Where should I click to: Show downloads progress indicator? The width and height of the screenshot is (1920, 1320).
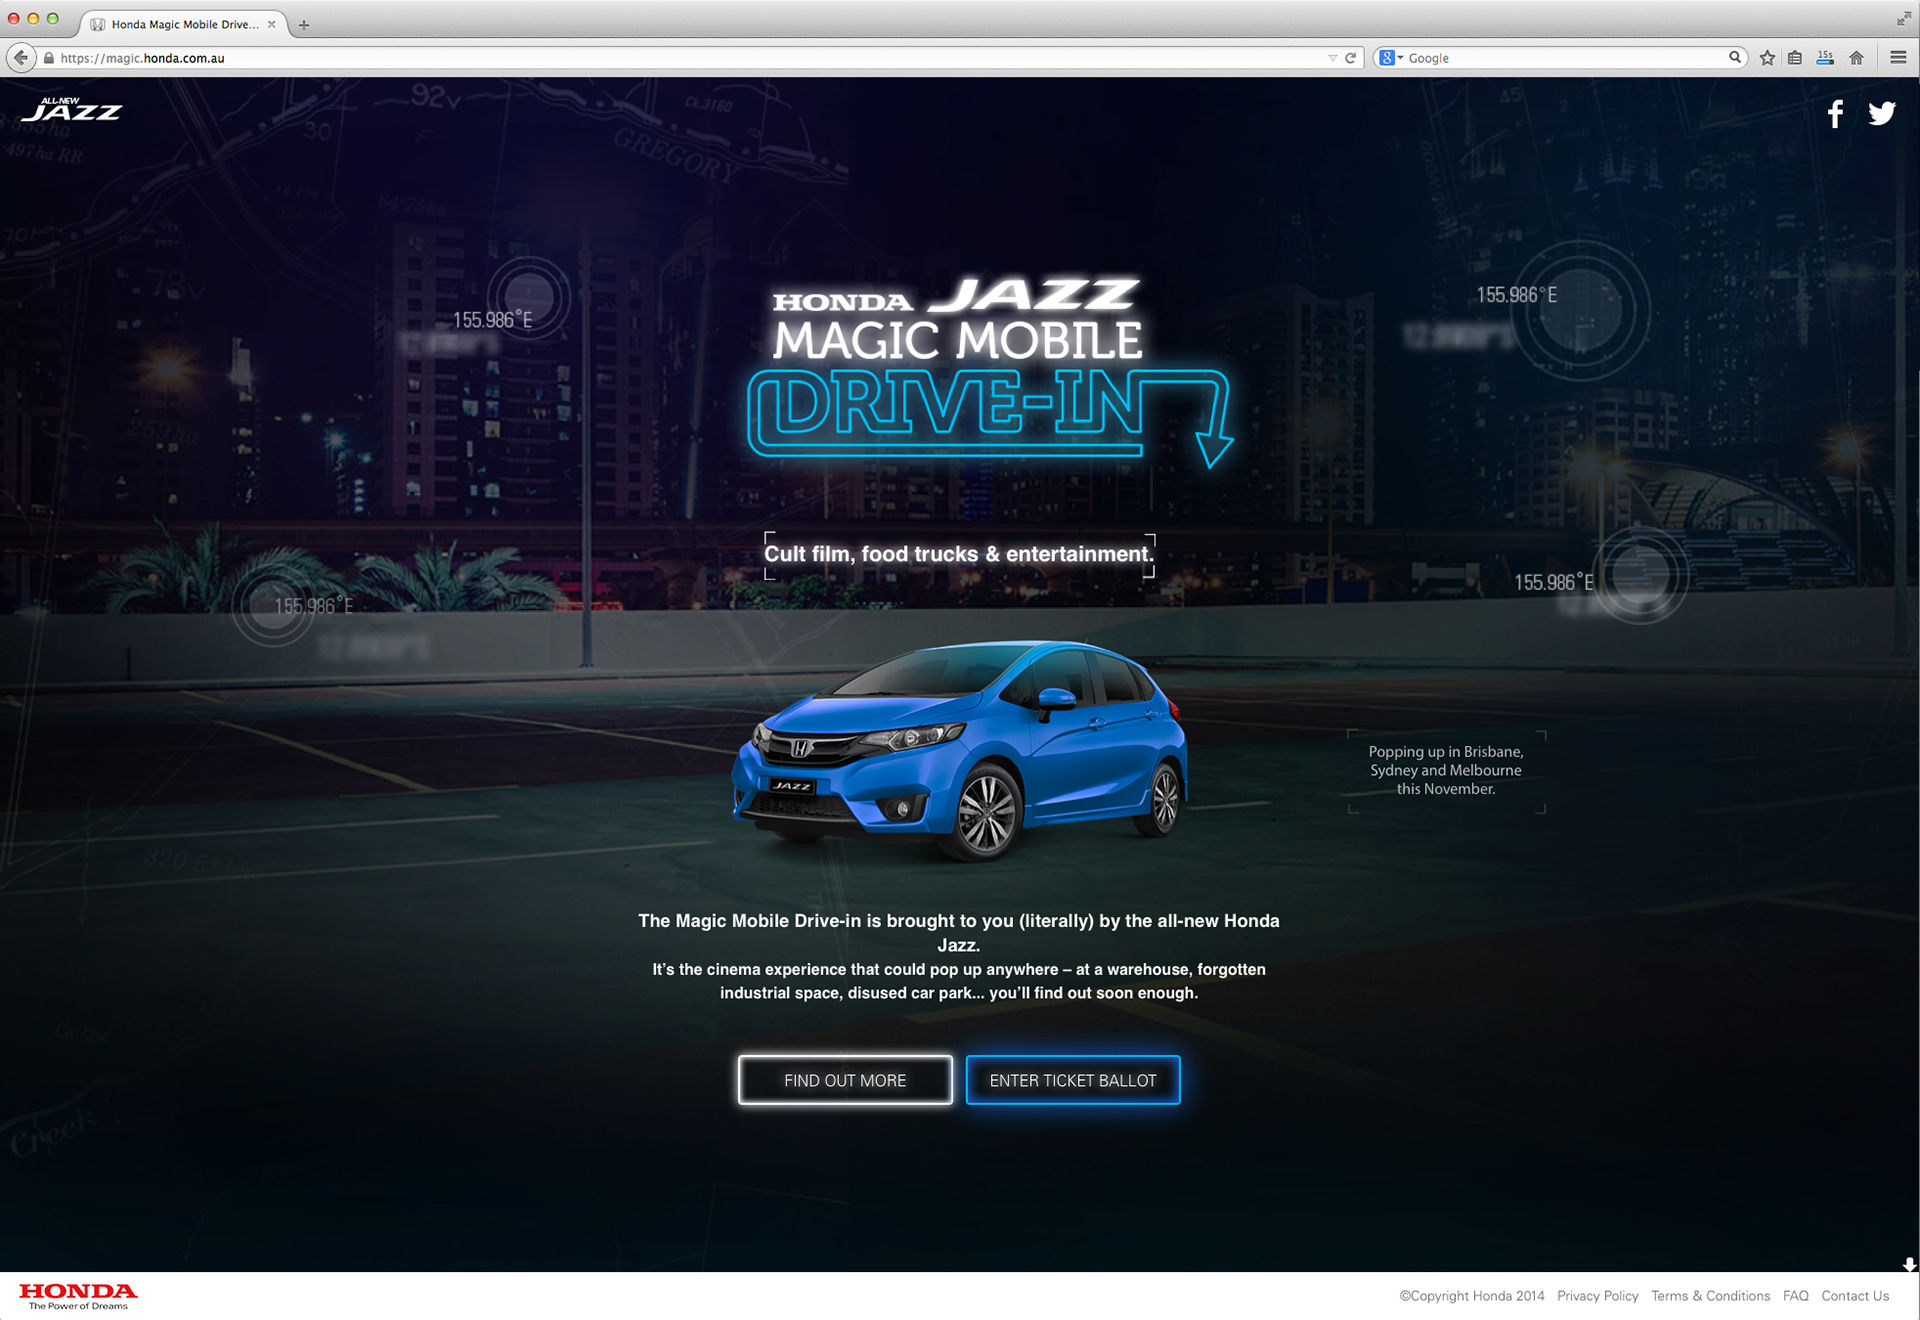point(1825,58)
